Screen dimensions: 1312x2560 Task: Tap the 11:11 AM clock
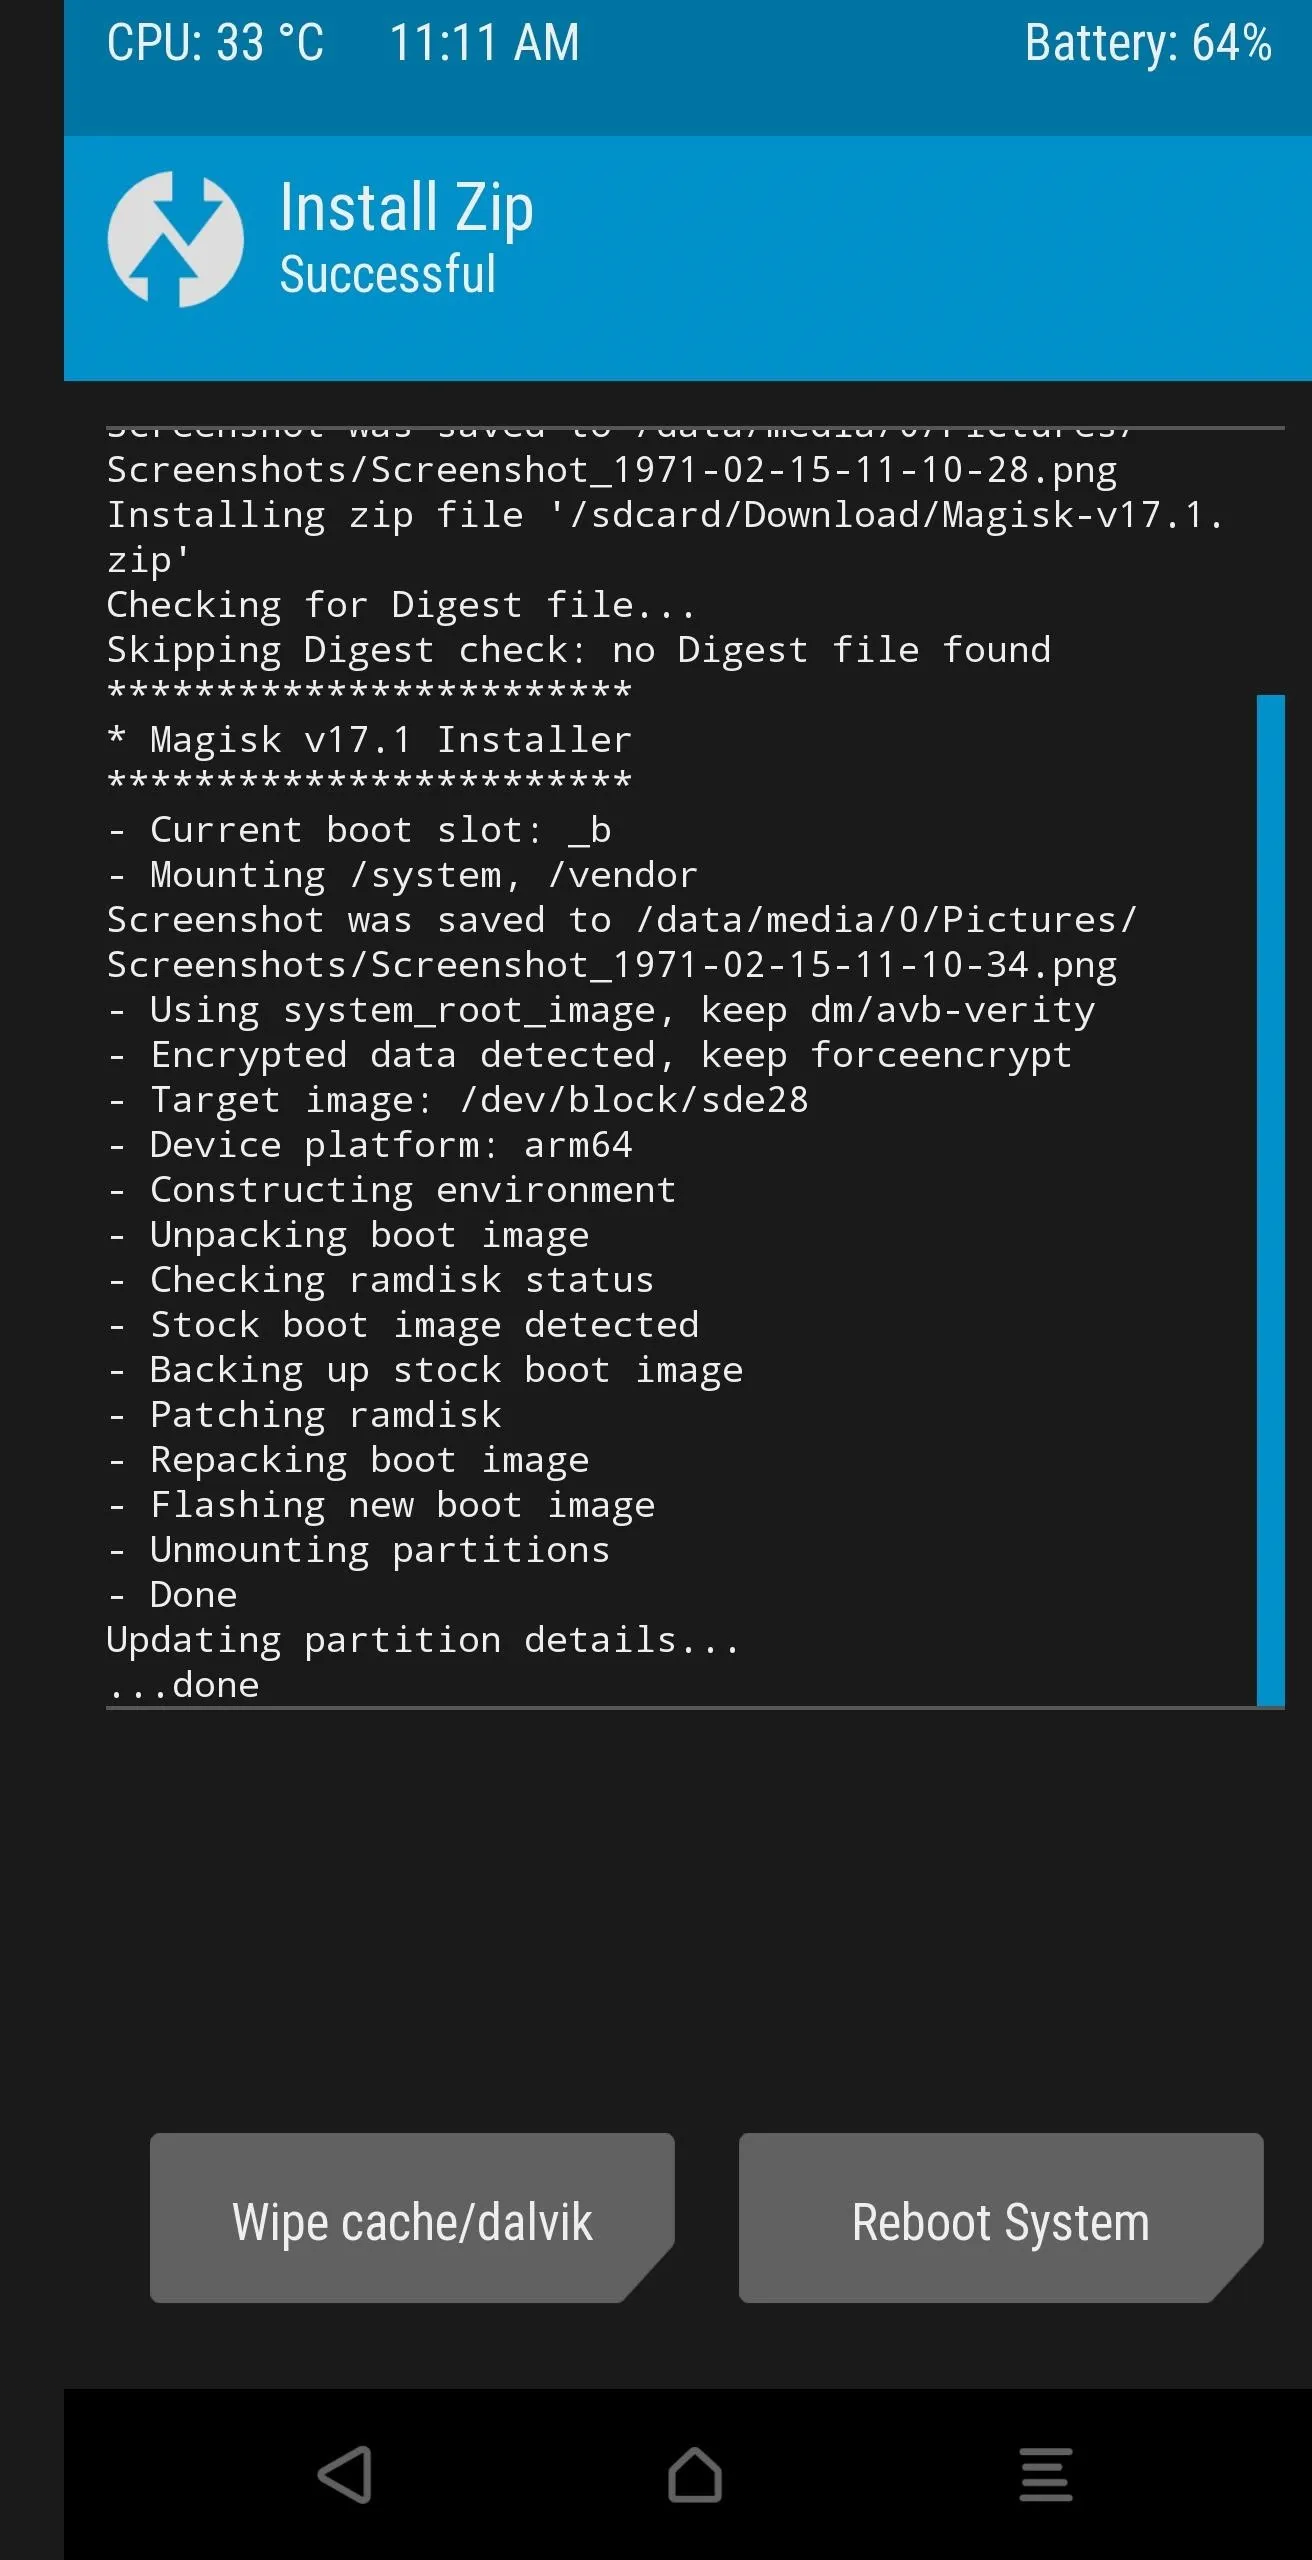pos(484,43)
